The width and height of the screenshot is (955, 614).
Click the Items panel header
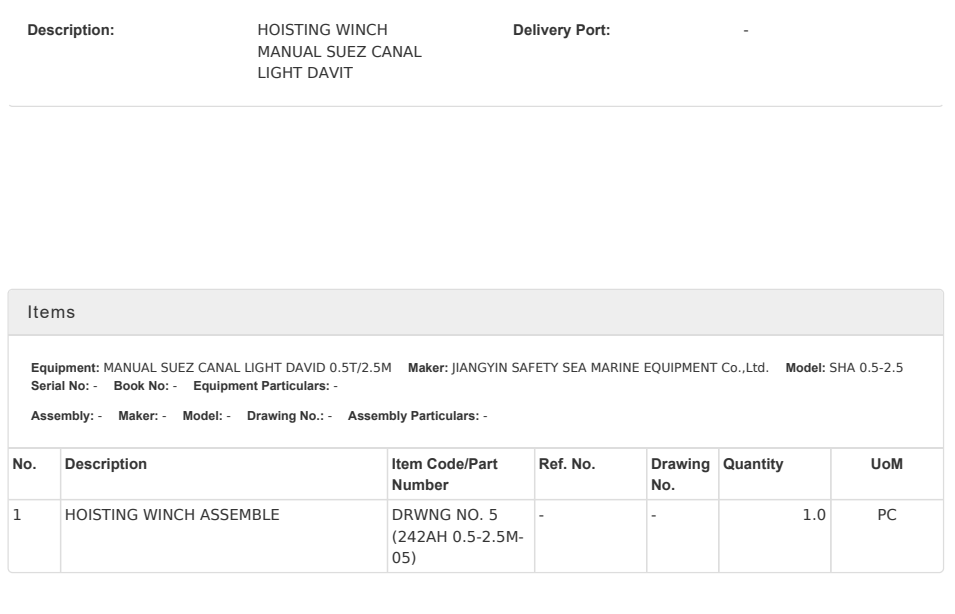click(x=51, y=313)
